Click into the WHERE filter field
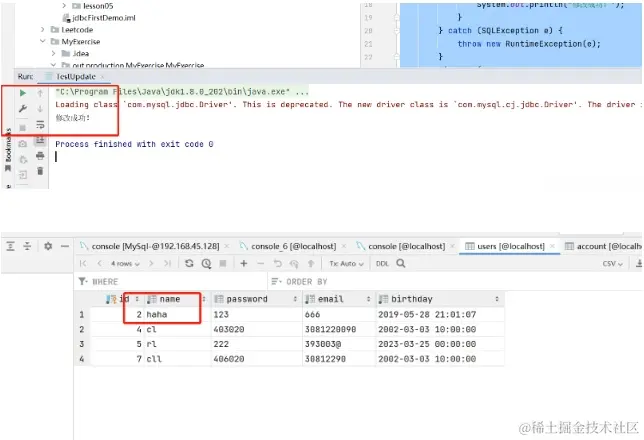644x440 pixels. (x=172, y=281)
